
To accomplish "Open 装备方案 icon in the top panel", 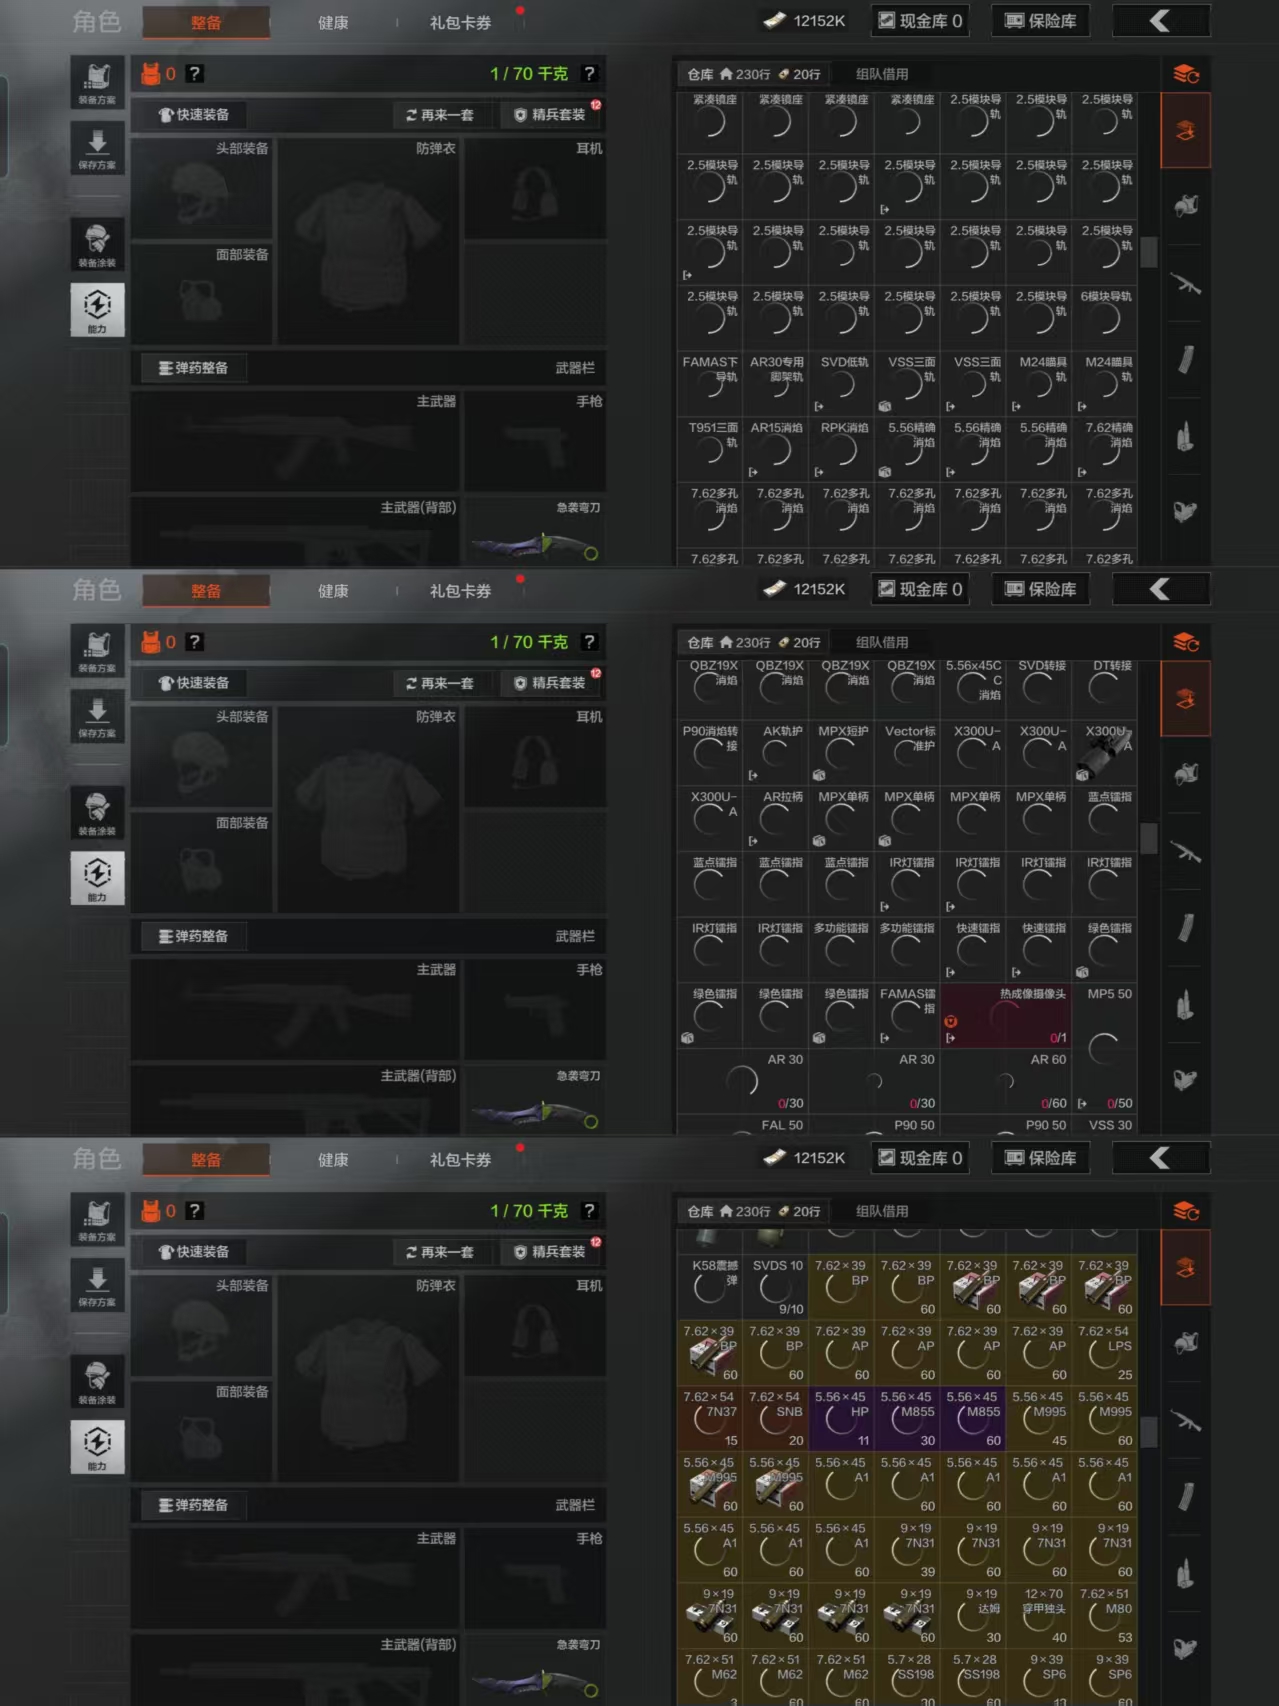I will click(x=97, y=82).
